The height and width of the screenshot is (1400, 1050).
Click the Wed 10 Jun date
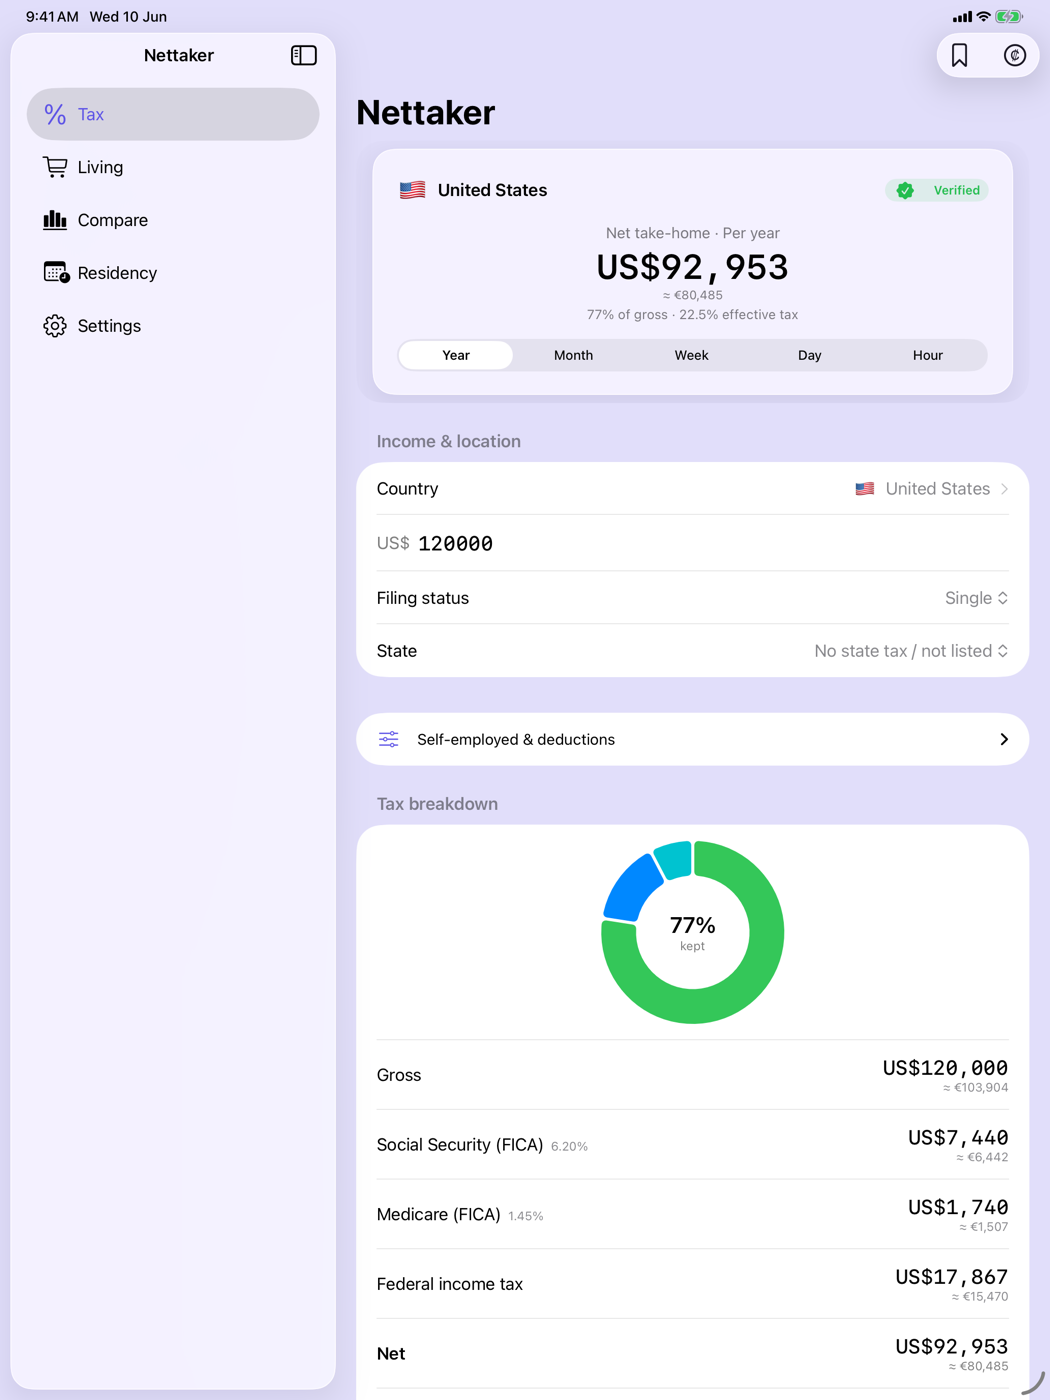pos(128,17)
